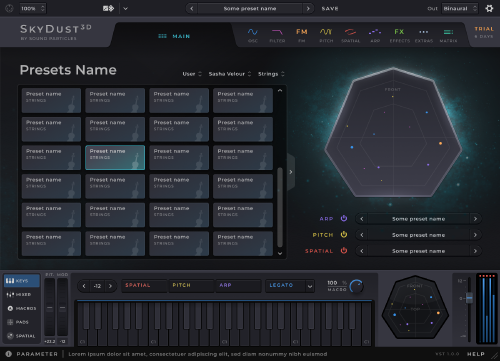Increase the octave transpose with the right arrow
Viewport: 500px width, 361px height.
[x=110, y=286]
